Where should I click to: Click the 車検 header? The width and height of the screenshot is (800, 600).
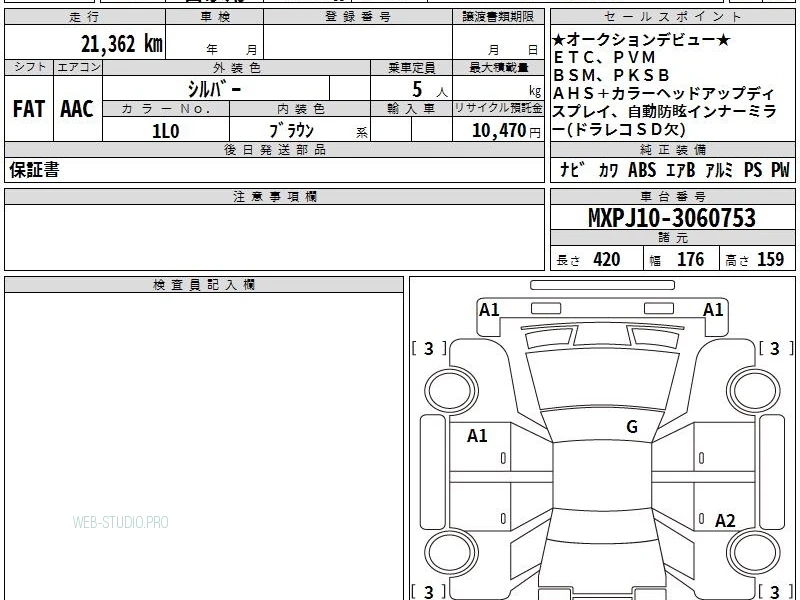tap(215, 17)
